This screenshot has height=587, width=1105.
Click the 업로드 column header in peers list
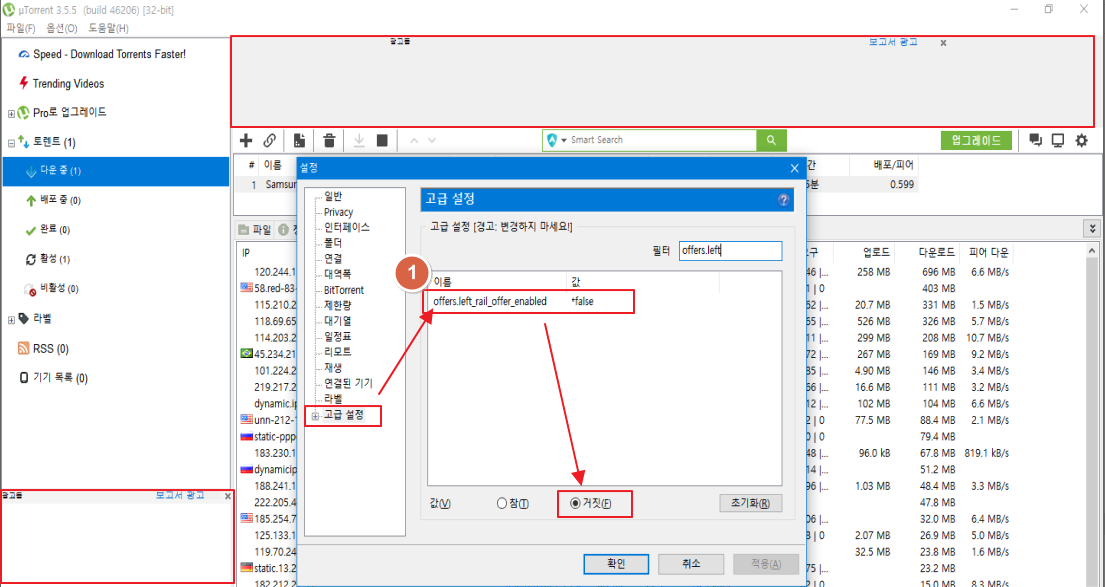tap(876, 252)
